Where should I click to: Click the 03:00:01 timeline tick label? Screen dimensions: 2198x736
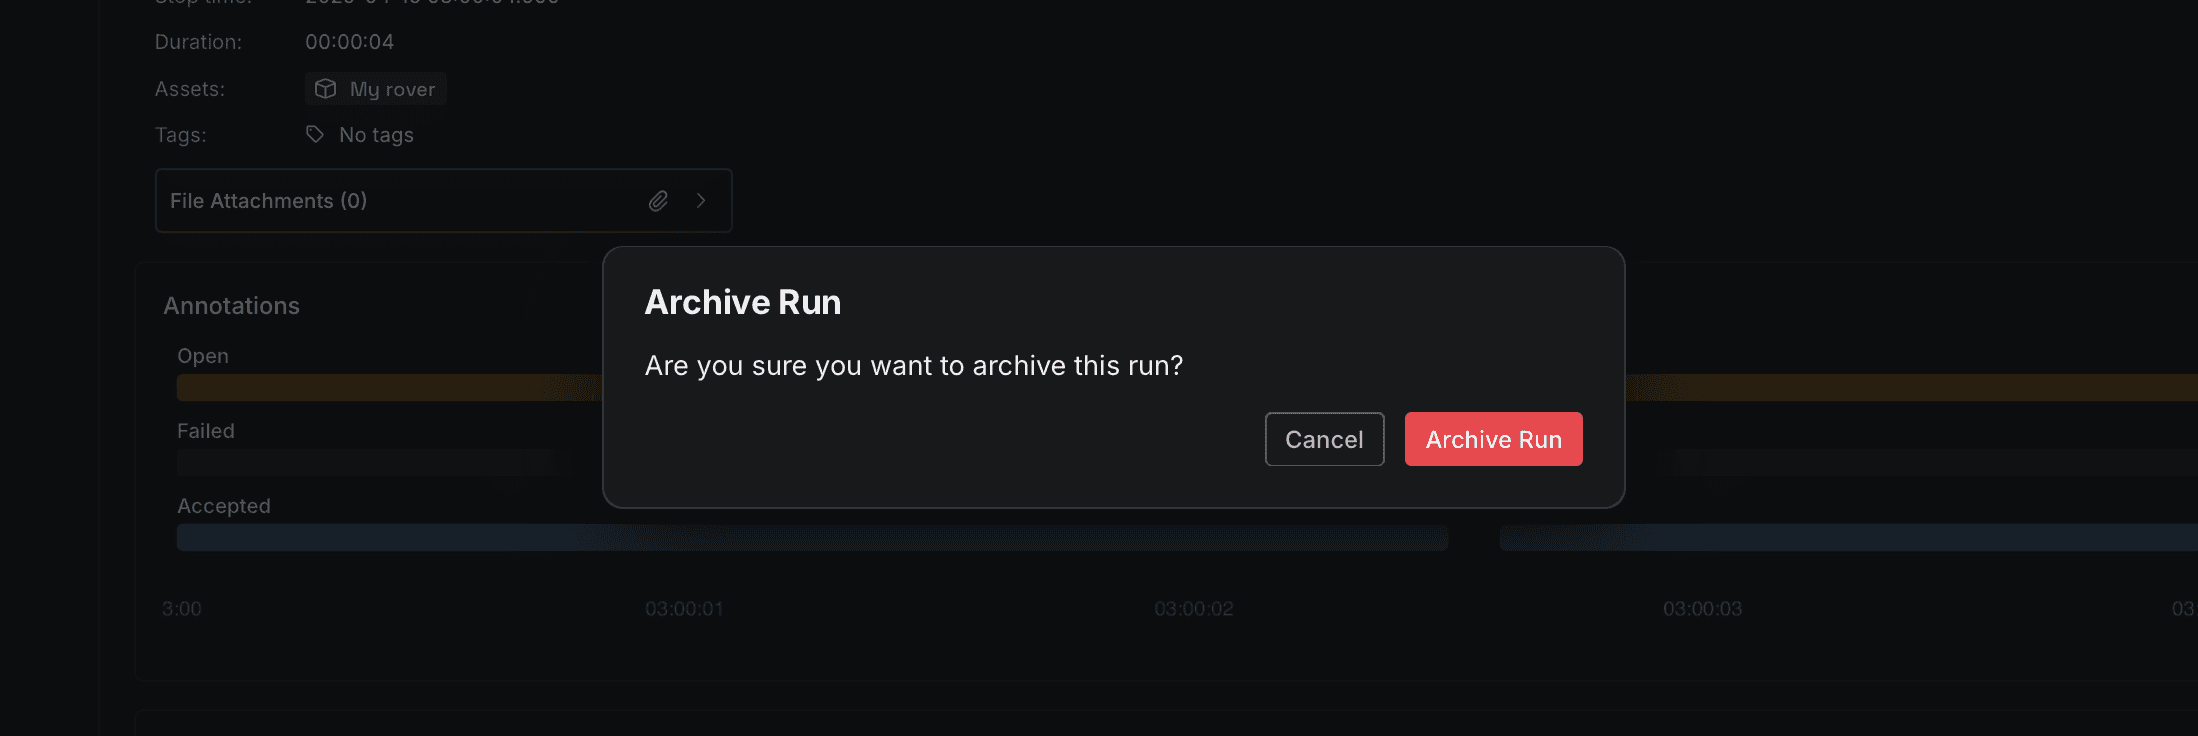pyautogui.click(x=684, y=609)
